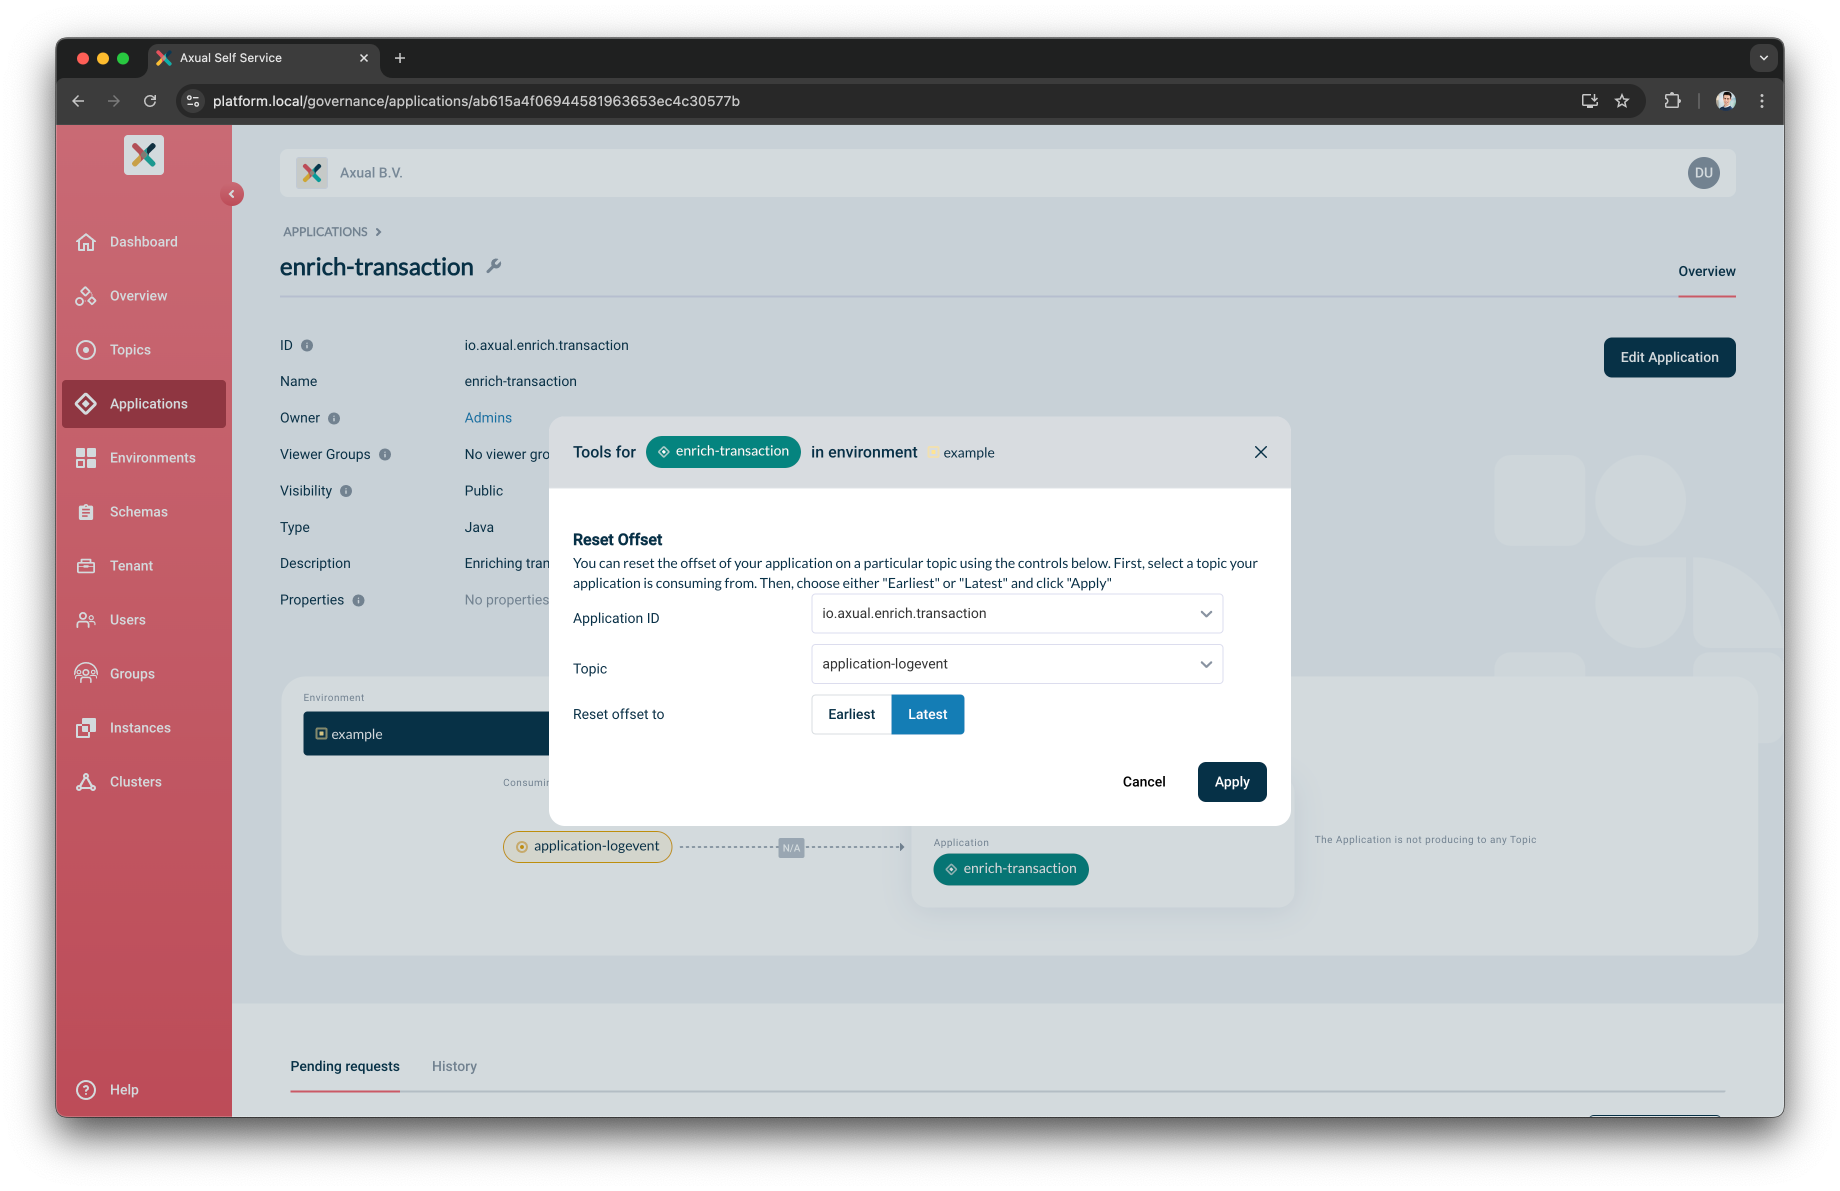Open Environments in the sidebar

(143, 458)
